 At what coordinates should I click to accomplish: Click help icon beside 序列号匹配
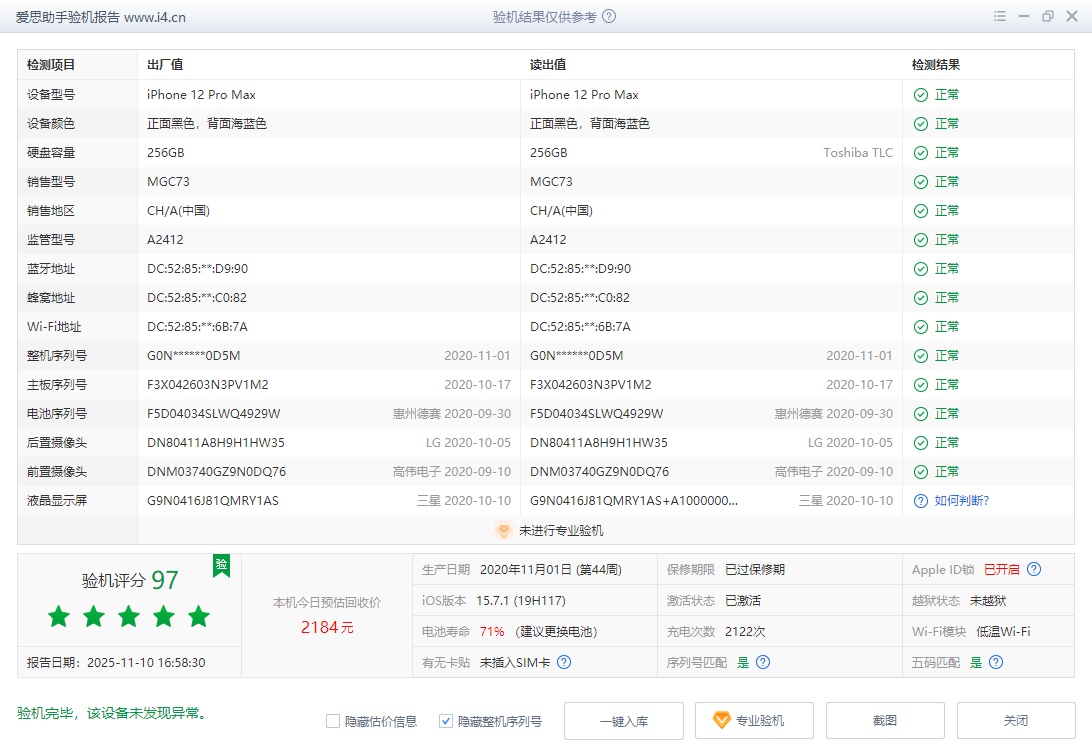click(x=763, y=662)
